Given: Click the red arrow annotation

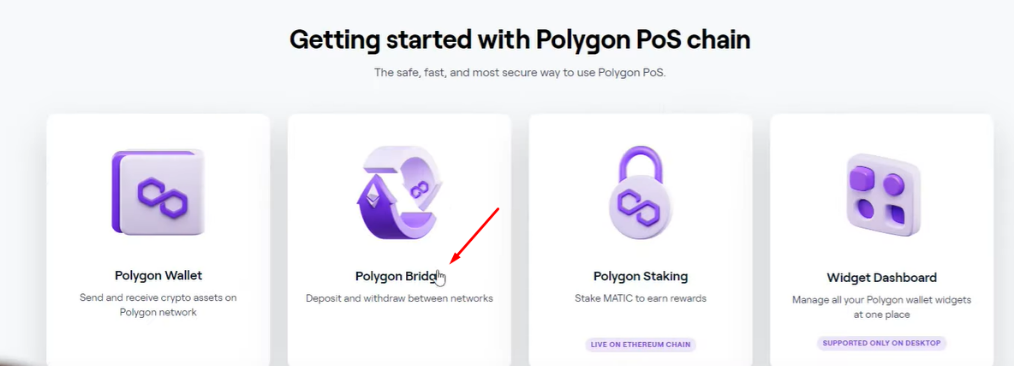Looking at the screenshot, I should [474, 235].
